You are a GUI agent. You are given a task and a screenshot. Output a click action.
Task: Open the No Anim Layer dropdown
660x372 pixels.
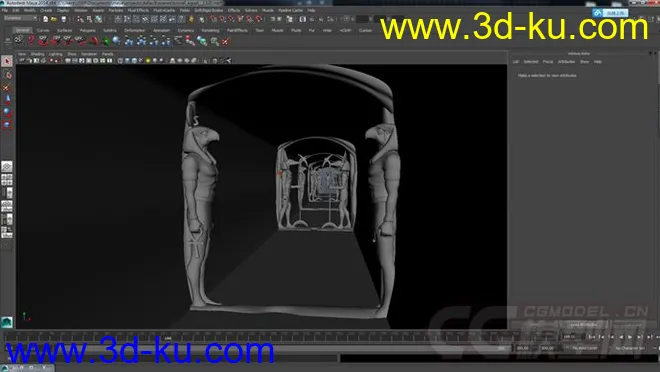tap(585, 348)
